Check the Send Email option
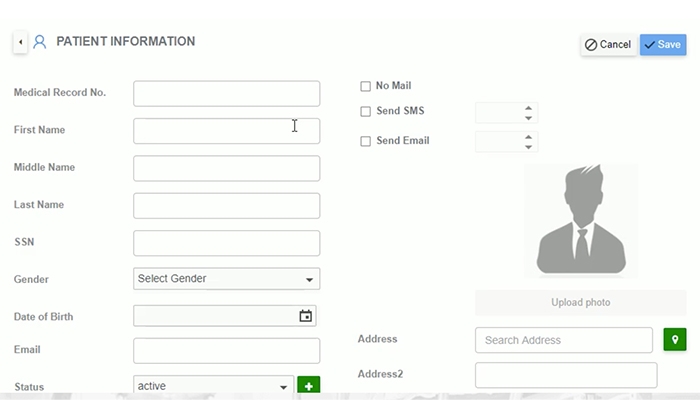This screenshot has height=400, width=700. (x=365, y=141)
